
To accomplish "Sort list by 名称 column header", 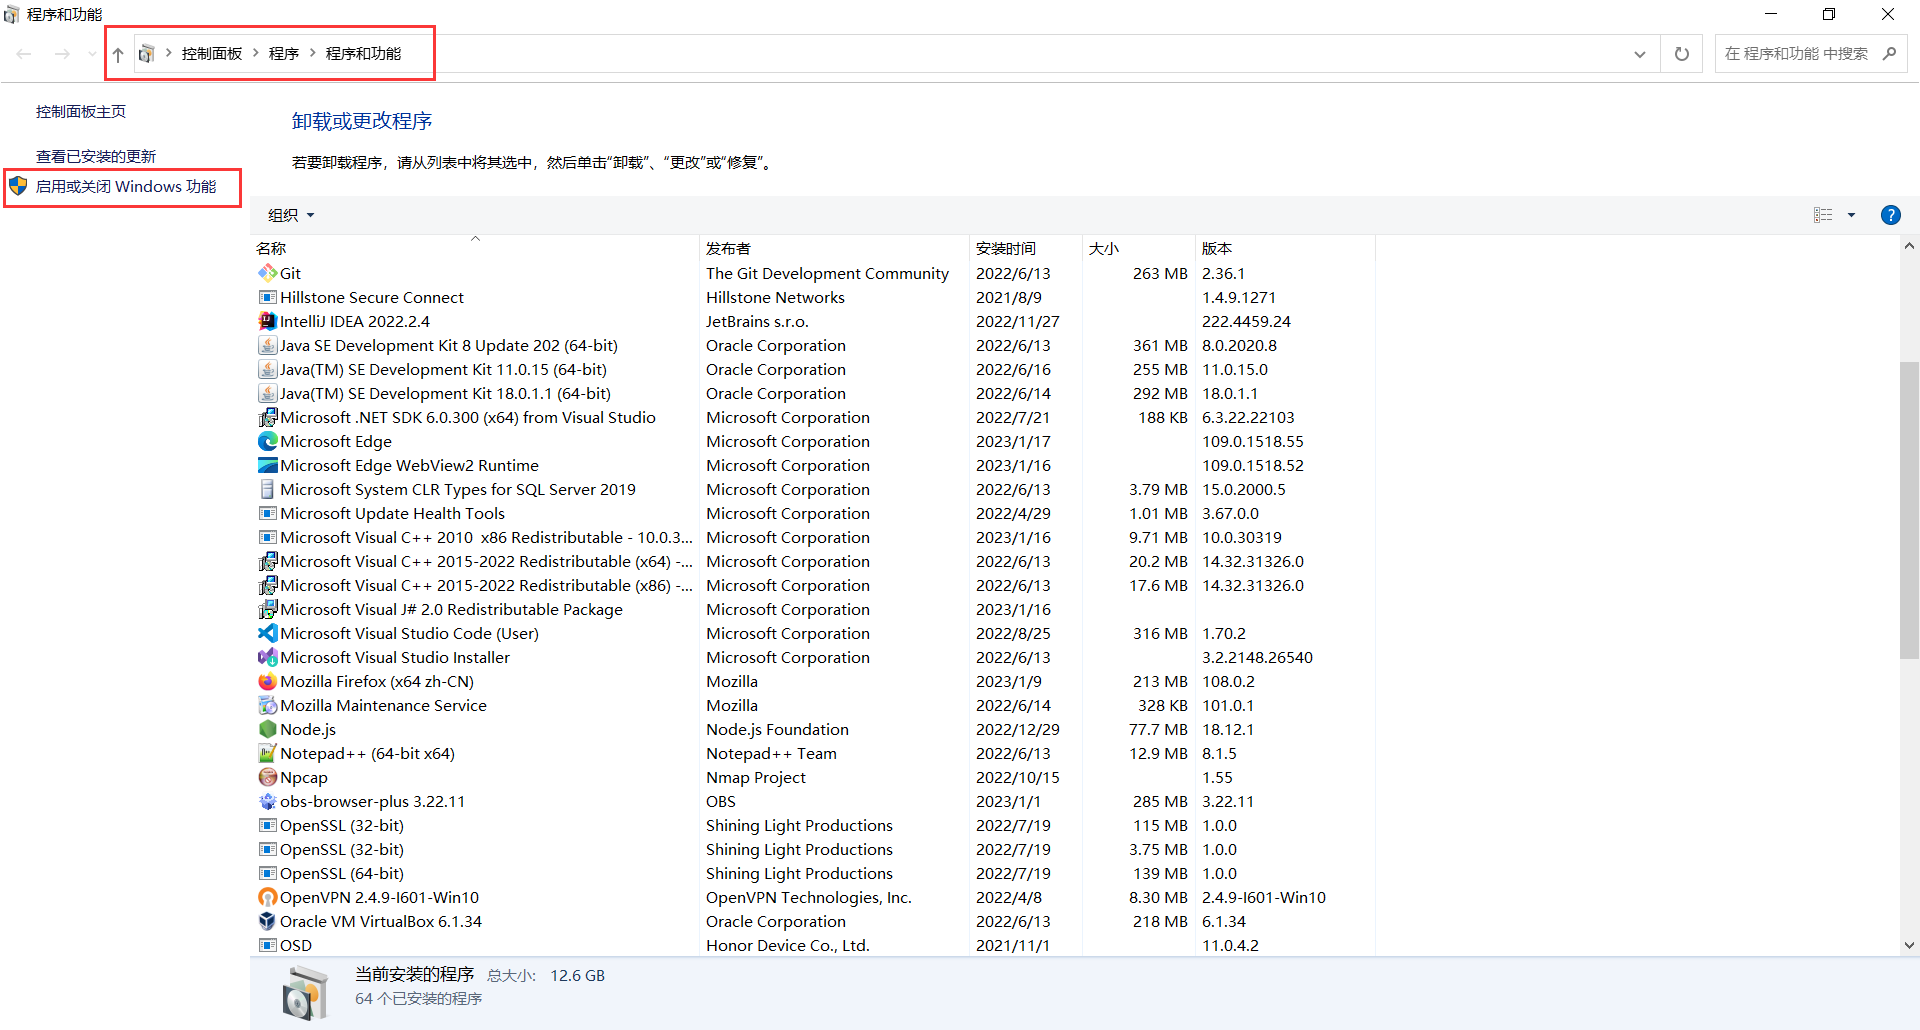I will click(474, 248).
